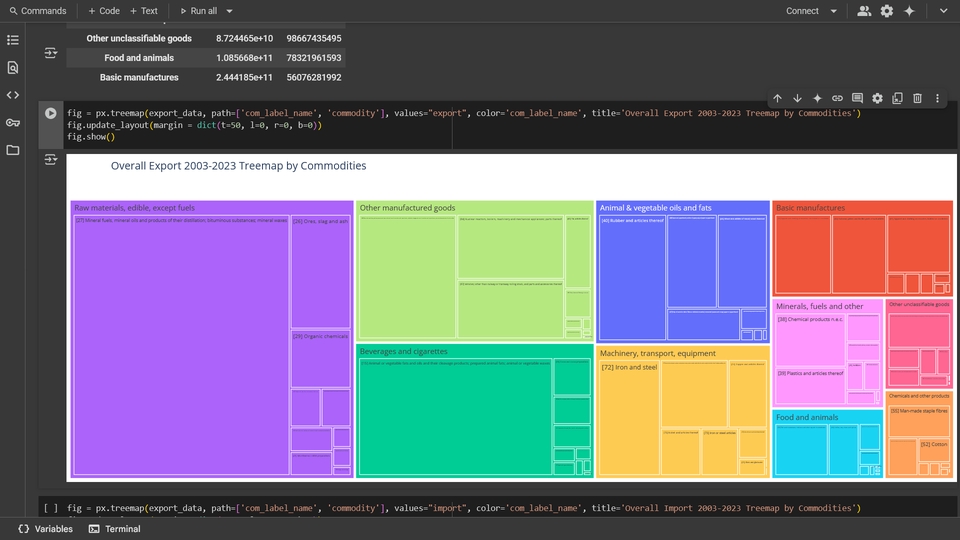Image resolution: width=960 pixels, height=540 pixels.
Task: Open more cell actions menu
Action: [937, 98]
